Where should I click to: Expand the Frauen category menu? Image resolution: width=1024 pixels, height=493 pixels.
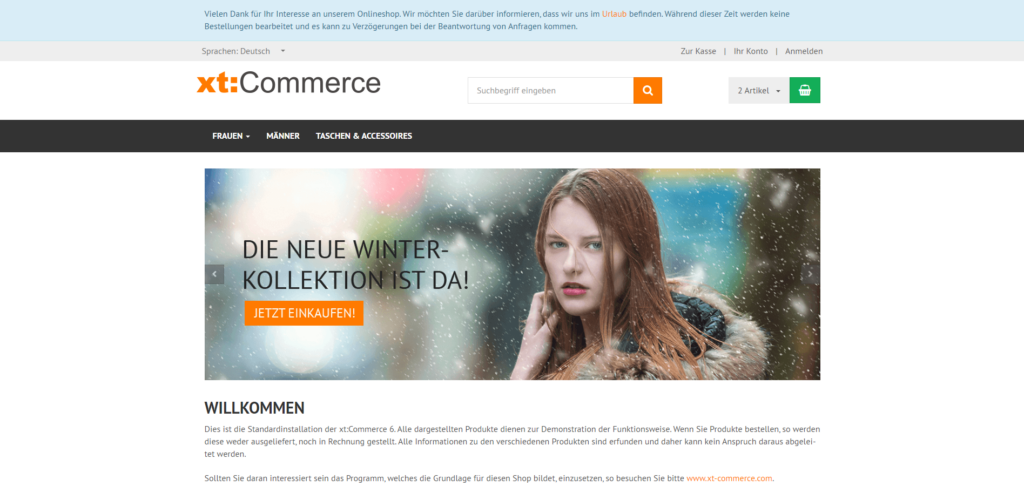[x=231, y=136]
